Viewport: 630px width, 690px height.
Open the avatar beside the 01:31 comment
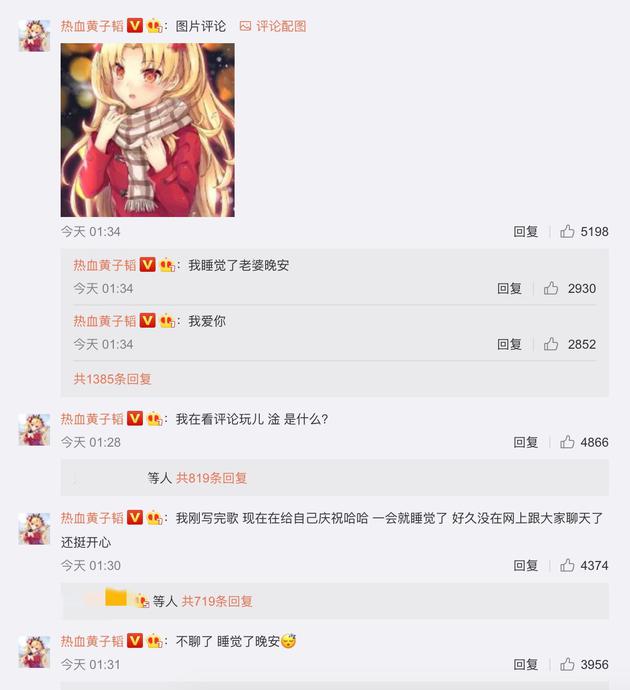click(x=34, y=652)
